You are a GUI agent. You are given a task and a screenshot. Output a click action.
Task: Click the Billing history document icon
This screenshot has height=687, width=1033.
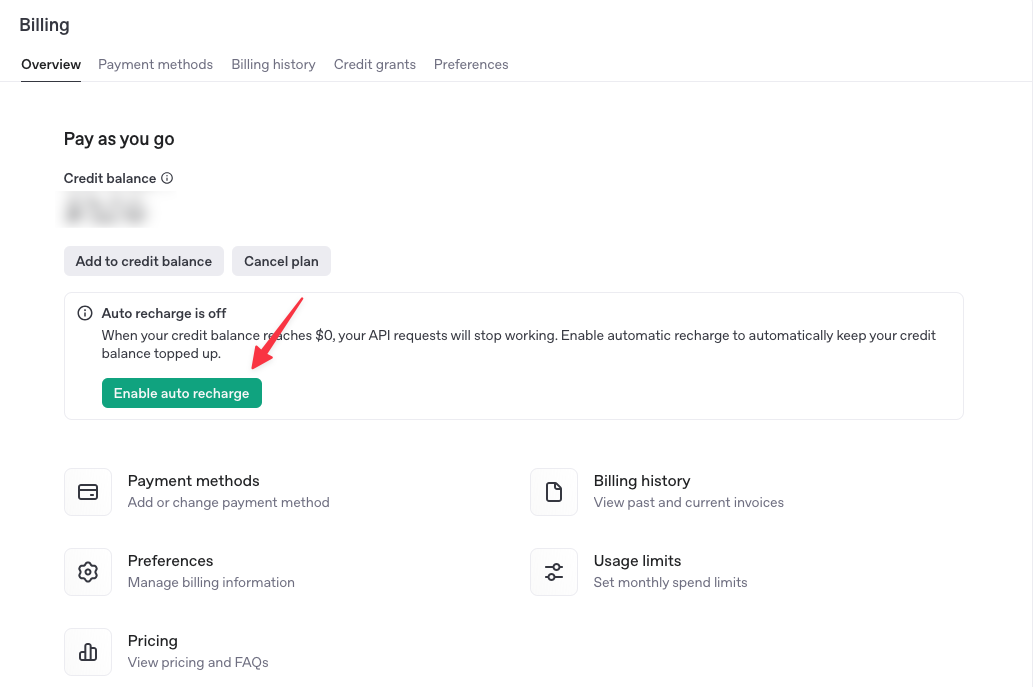[554, 492]
